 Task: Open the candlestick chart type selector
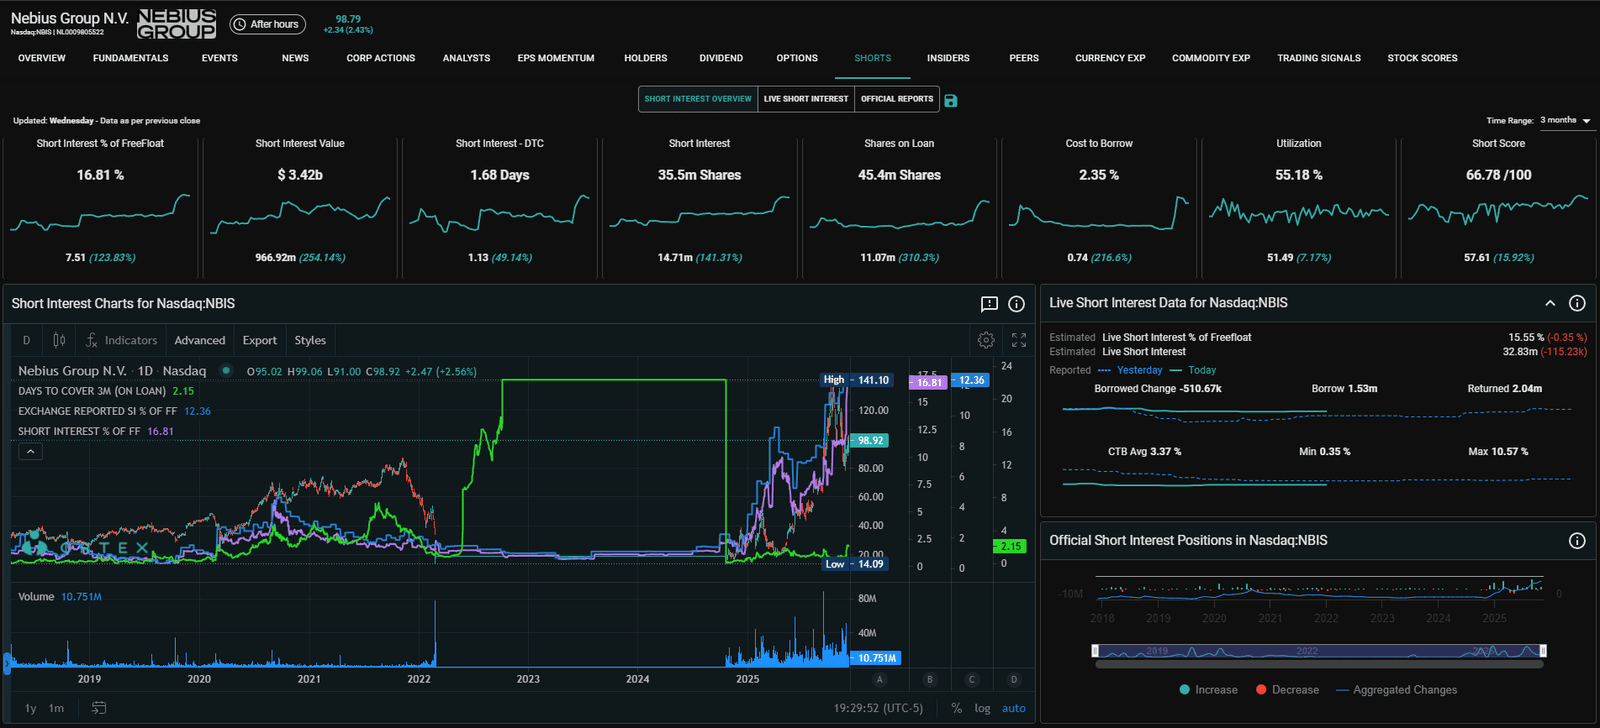(x=59, y=340)
